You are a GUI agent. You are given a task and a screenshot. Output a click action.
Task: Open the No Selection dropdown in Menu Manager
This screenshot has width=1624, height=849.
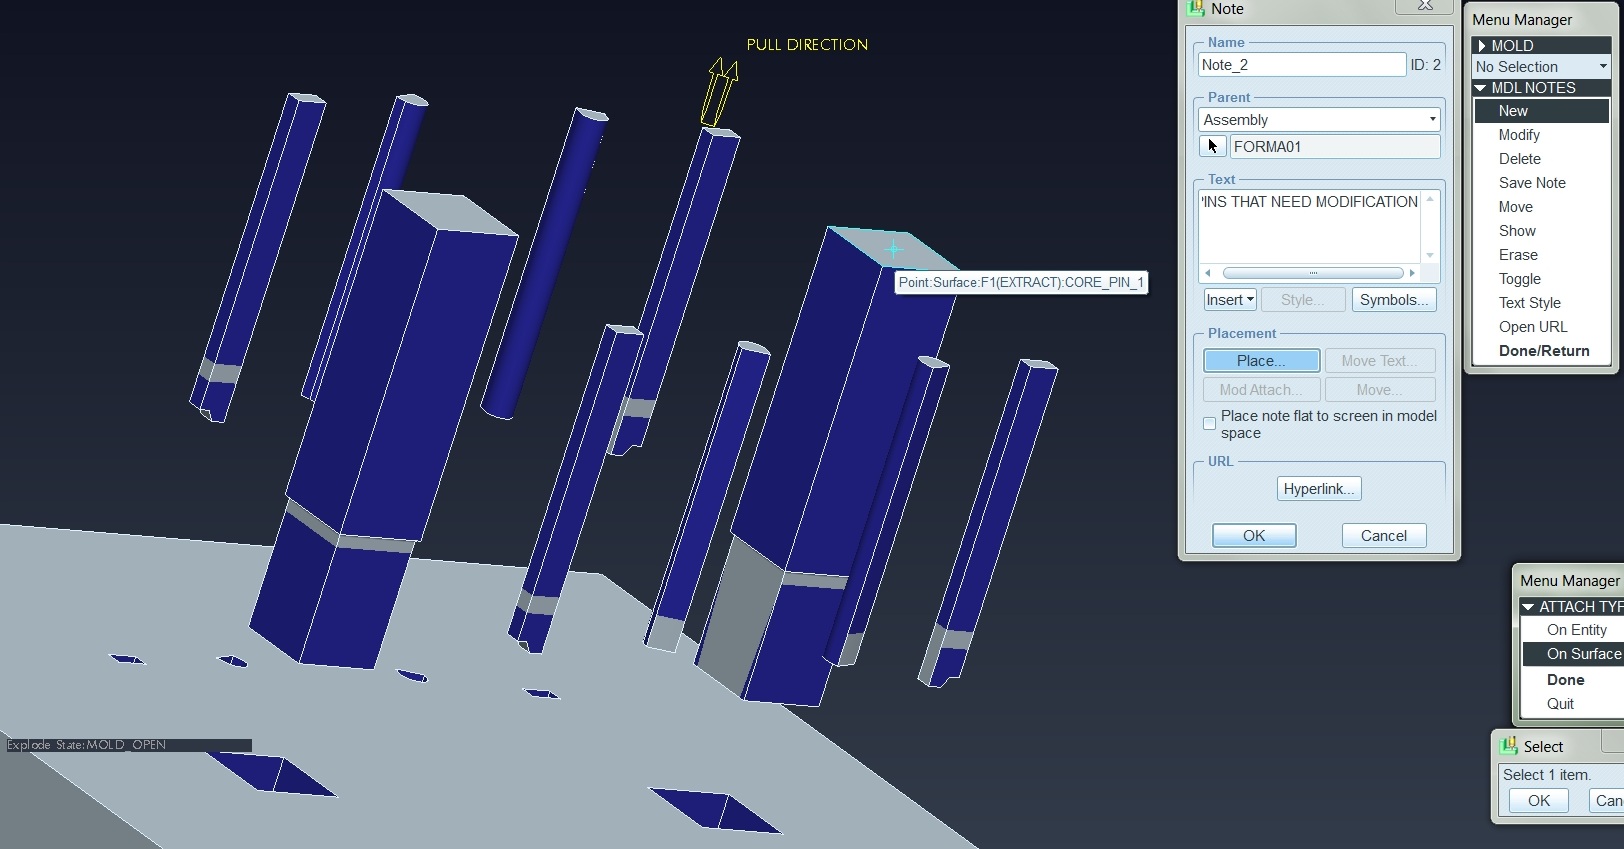[1541, 67]
